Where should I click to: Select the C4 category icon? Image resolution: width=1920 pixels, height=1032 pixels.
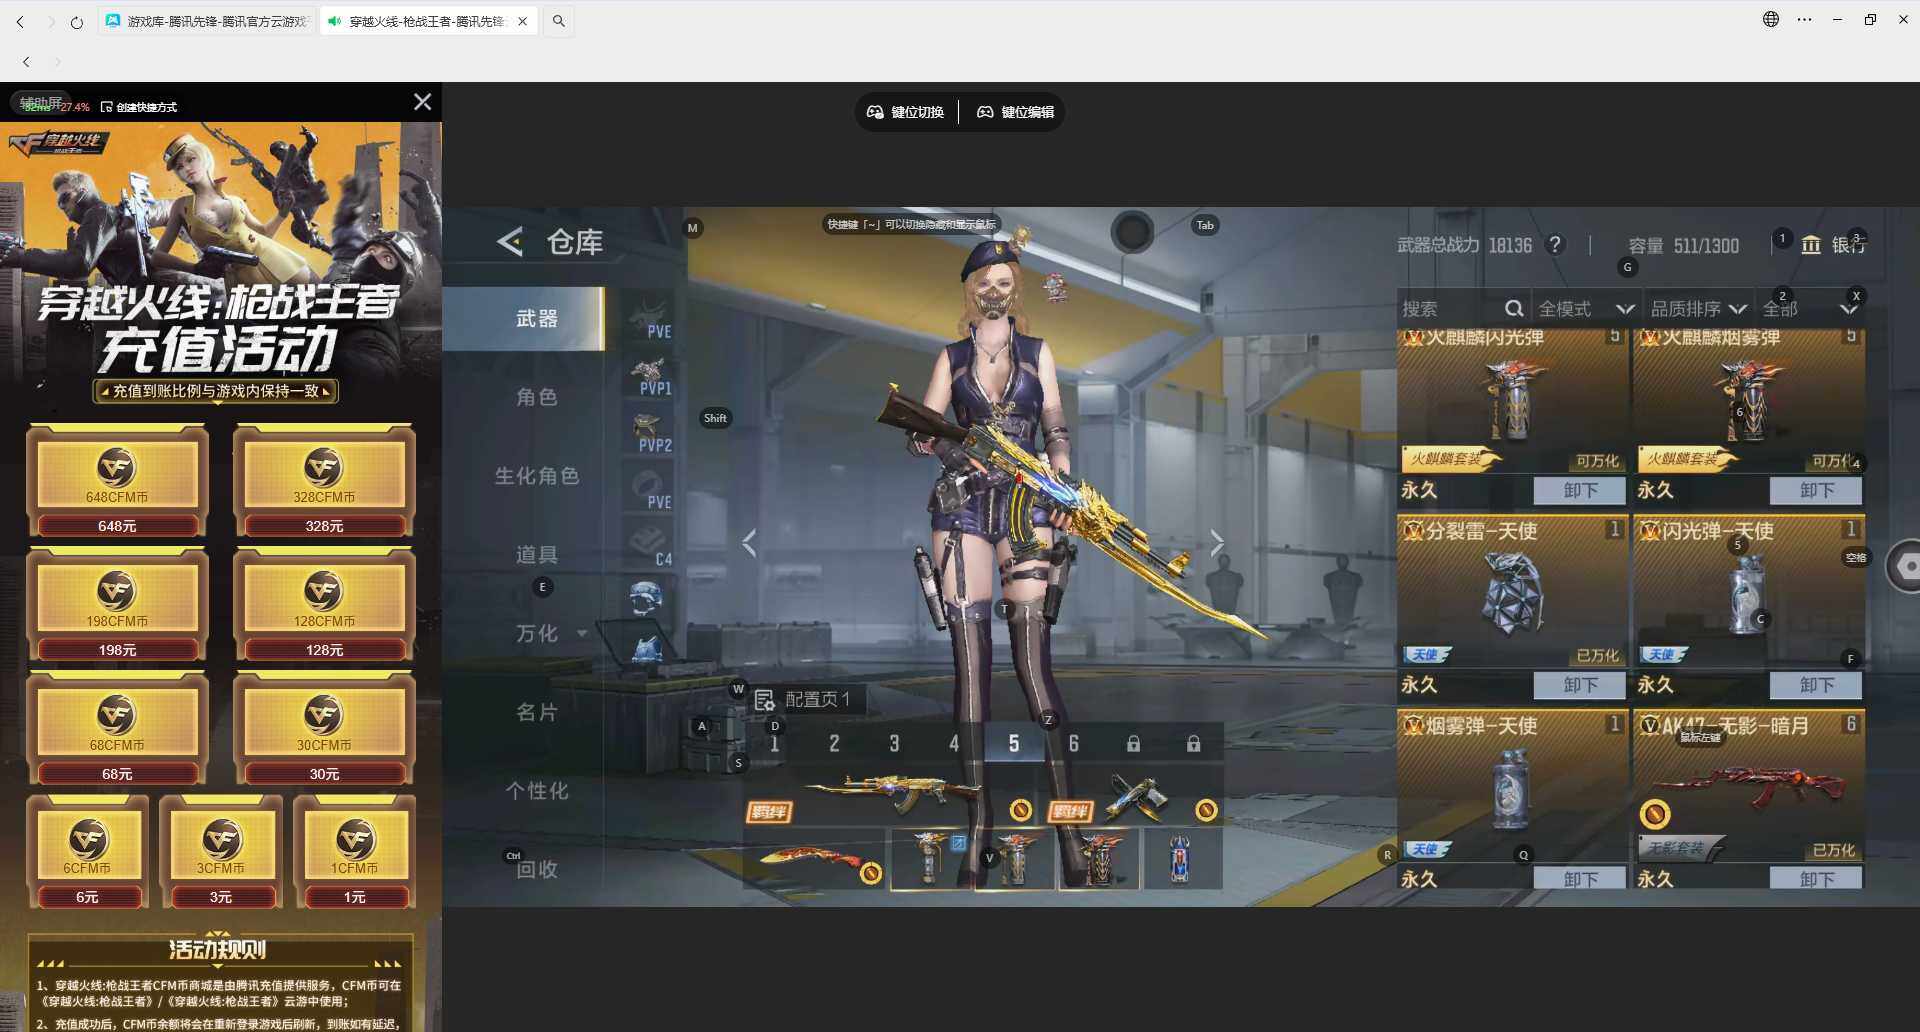[x=650, y=545]
